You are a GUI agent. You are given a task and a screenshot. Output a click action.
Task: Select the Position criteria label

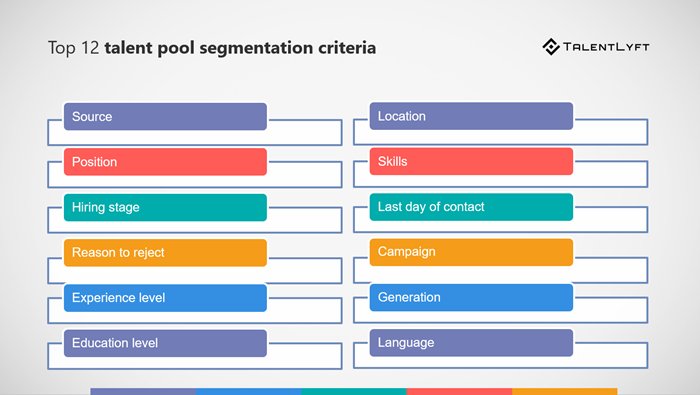[x=165, y=162]
